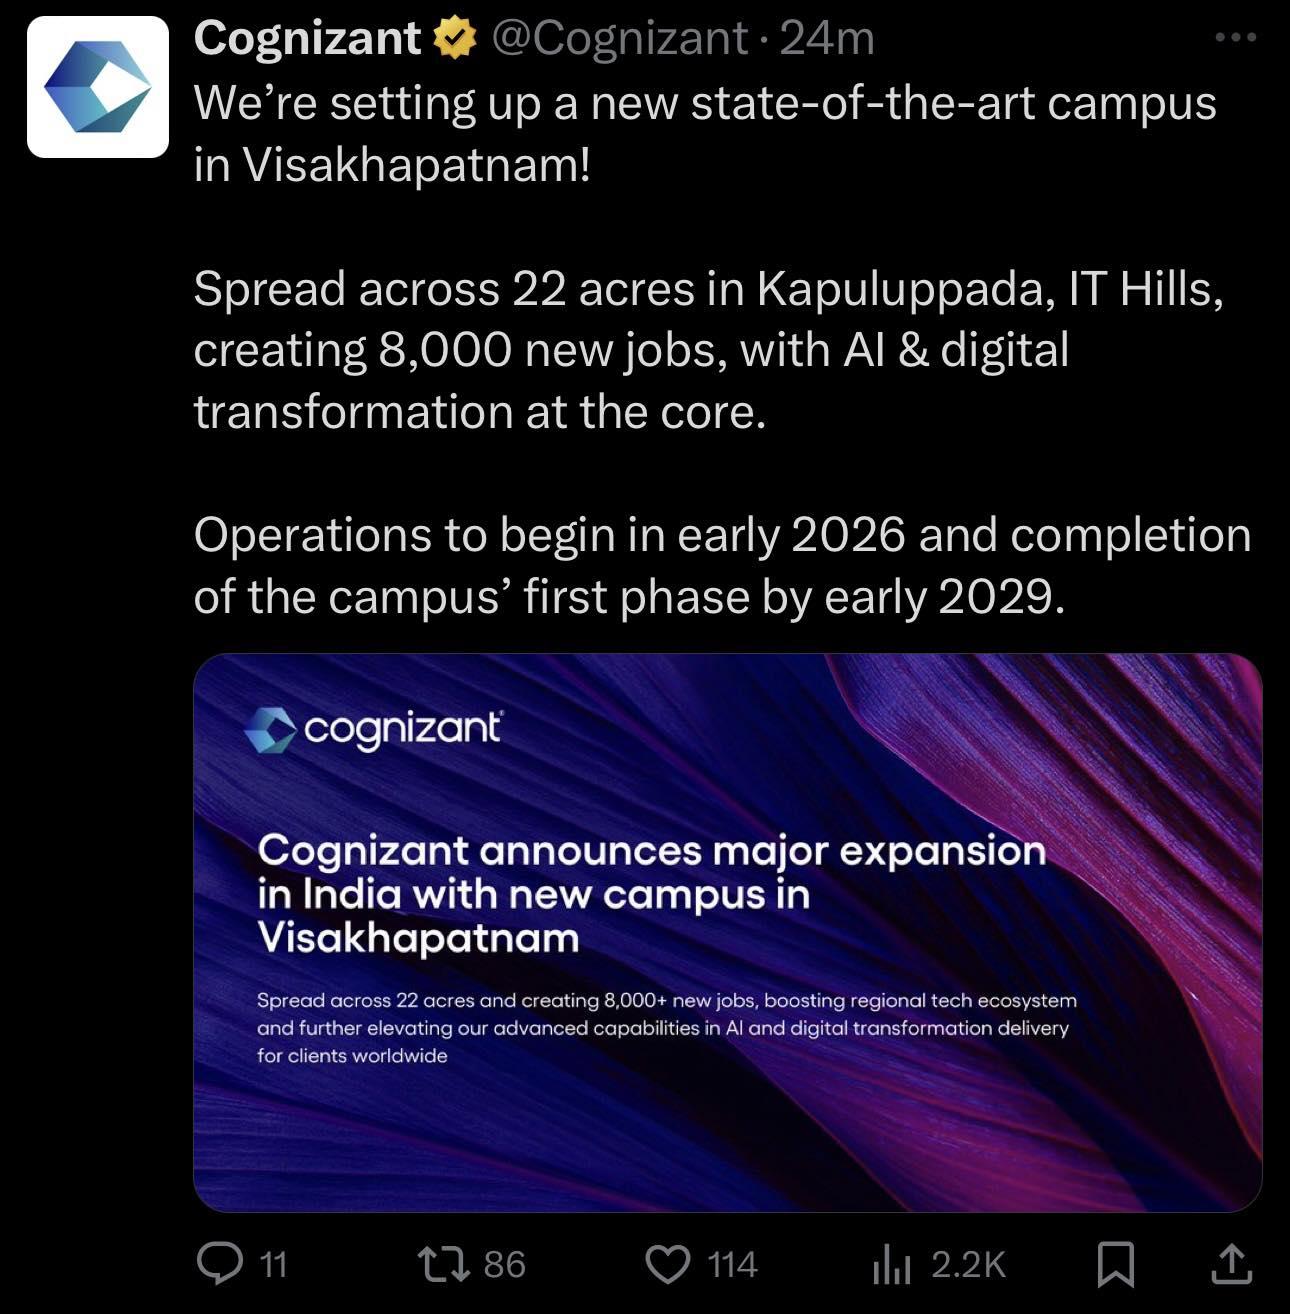Click the cognizant logo inside the image
The width and height of the screenshot is (1290, 1314).
click(x=374, y=730)
